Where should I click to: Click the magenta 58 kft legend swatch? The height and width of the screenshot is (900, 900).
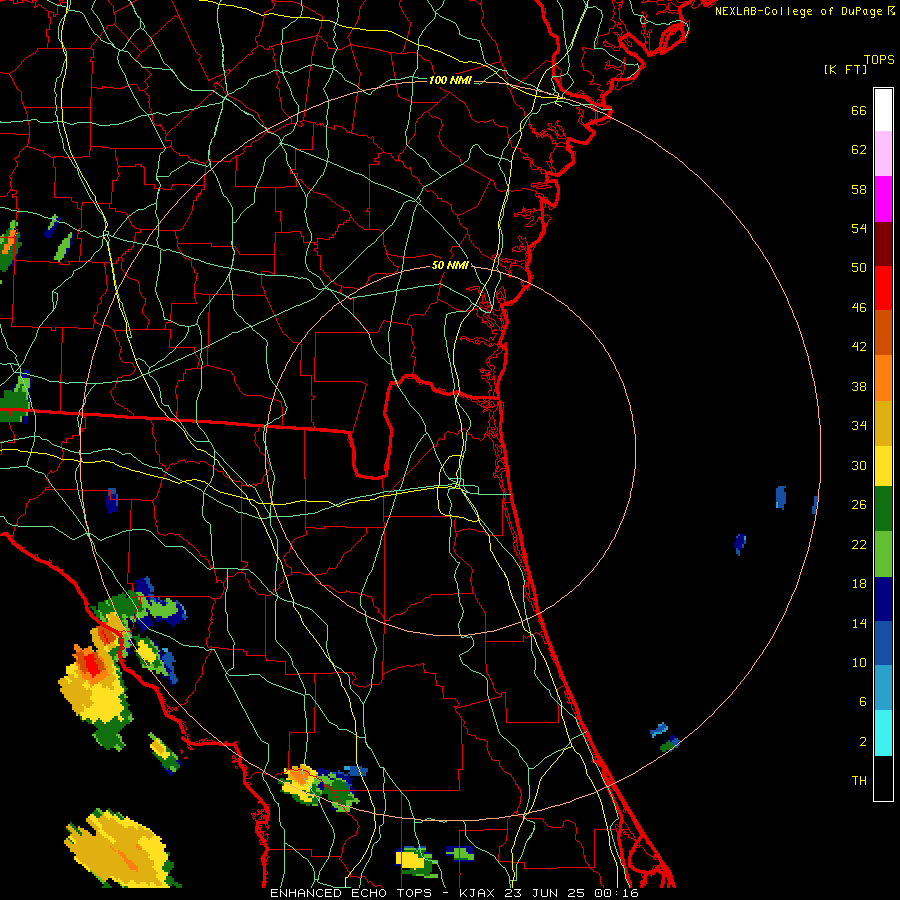(x=883, y=199)
